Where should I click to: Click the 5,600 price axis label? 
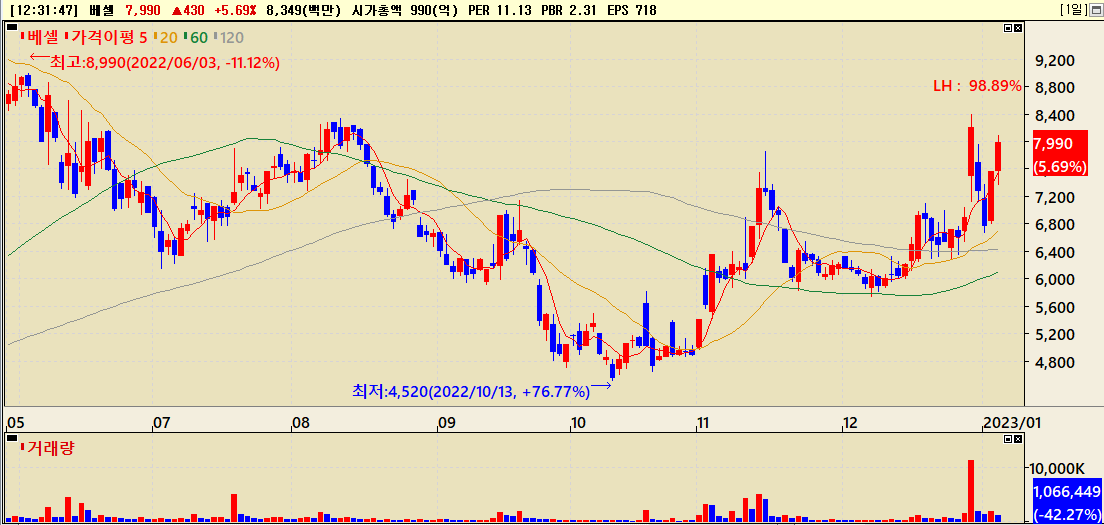pos(1053,308)
